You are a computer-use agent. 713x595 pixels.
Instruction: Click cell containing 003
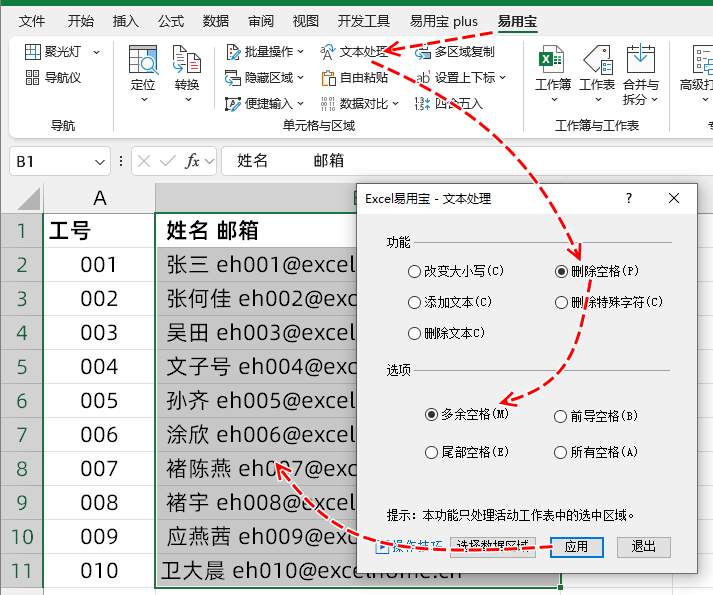click(99, 333)
